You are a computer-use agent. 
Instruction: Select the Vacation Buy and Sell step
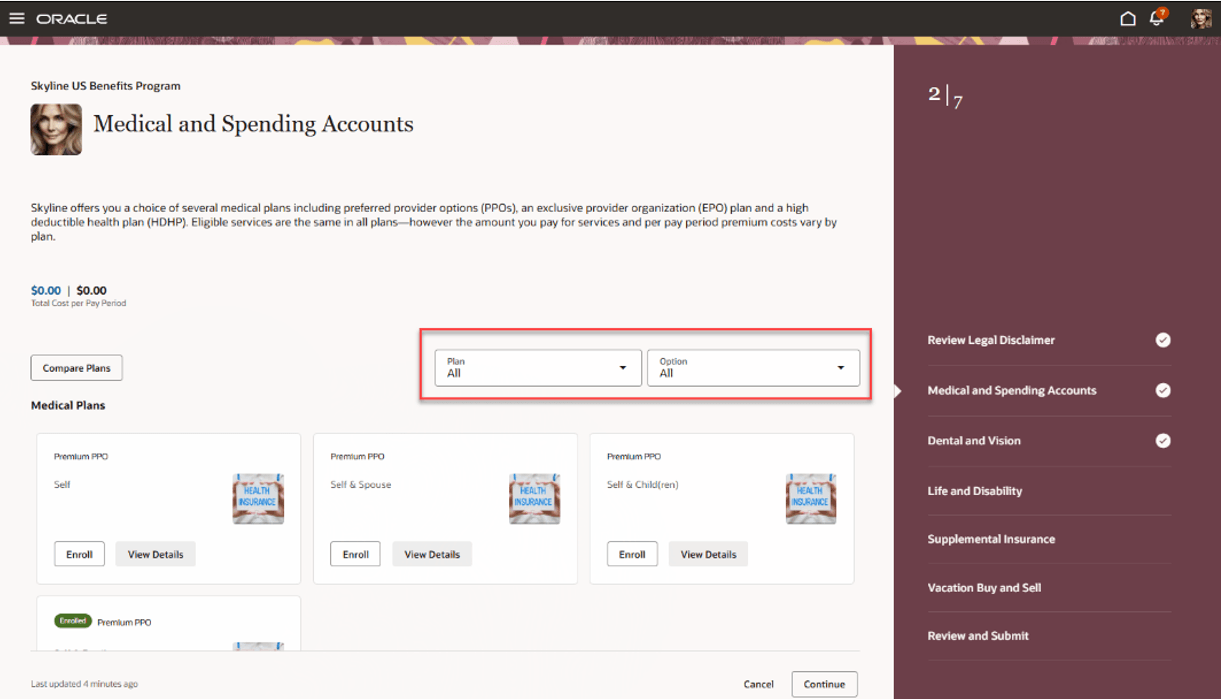(x=985, y=587)
